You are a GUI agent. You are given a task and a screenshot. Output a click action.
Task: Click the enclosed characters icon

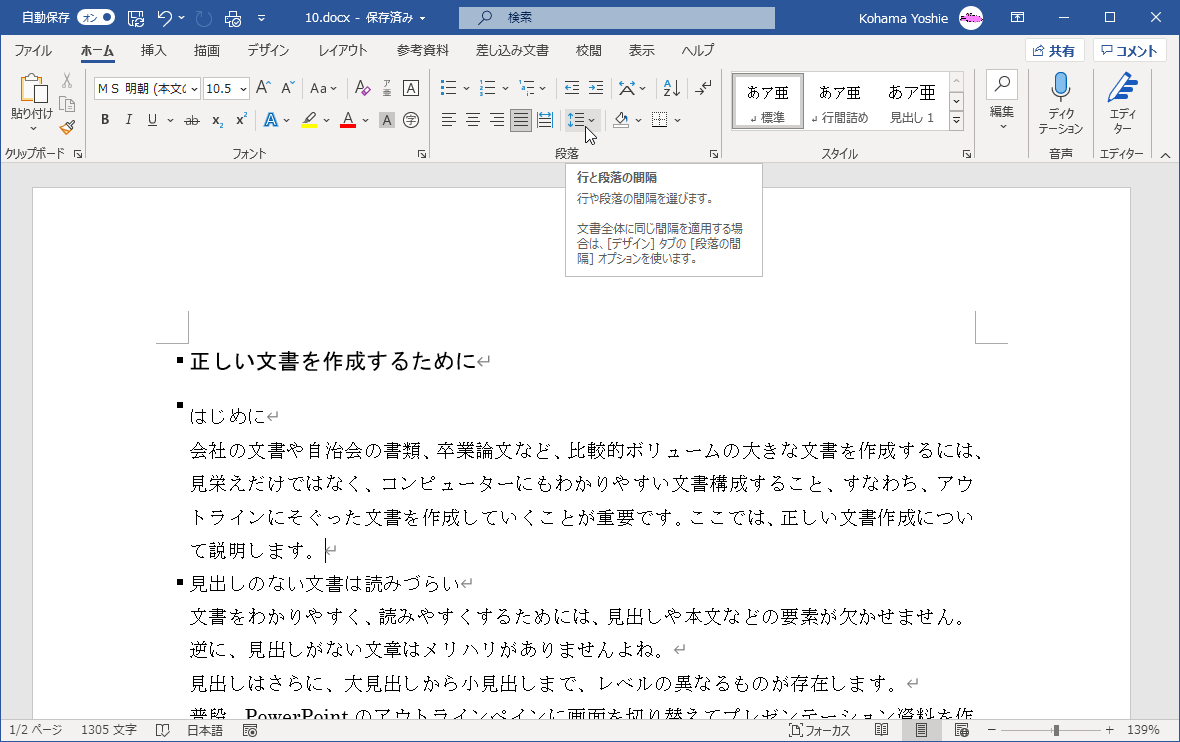[x=411, y=120]
